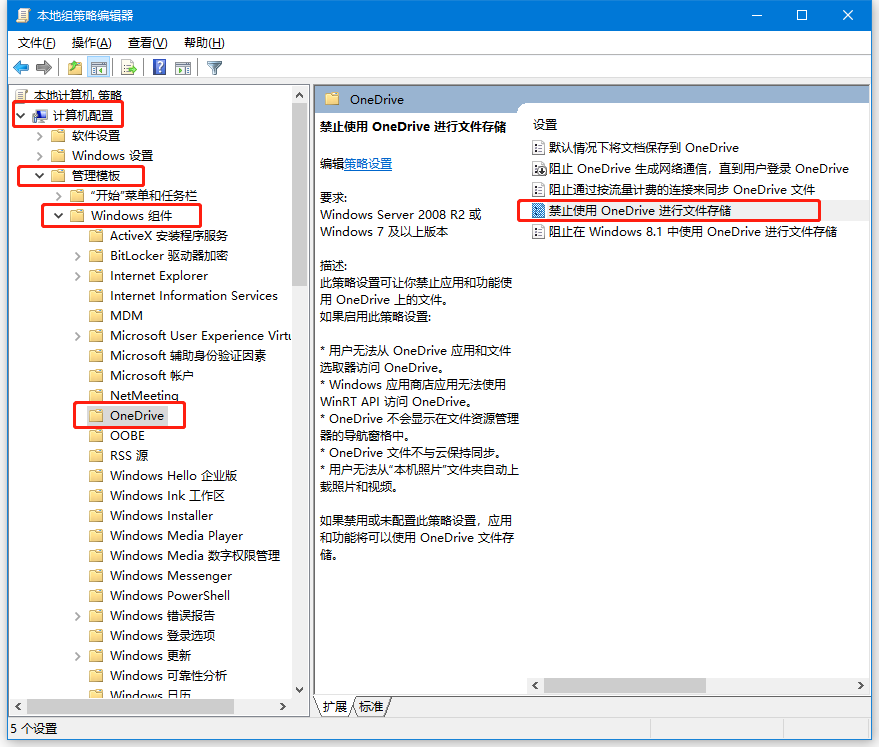
Task: Switch to the 扩展 tab
Action: [x=335, y=707]
